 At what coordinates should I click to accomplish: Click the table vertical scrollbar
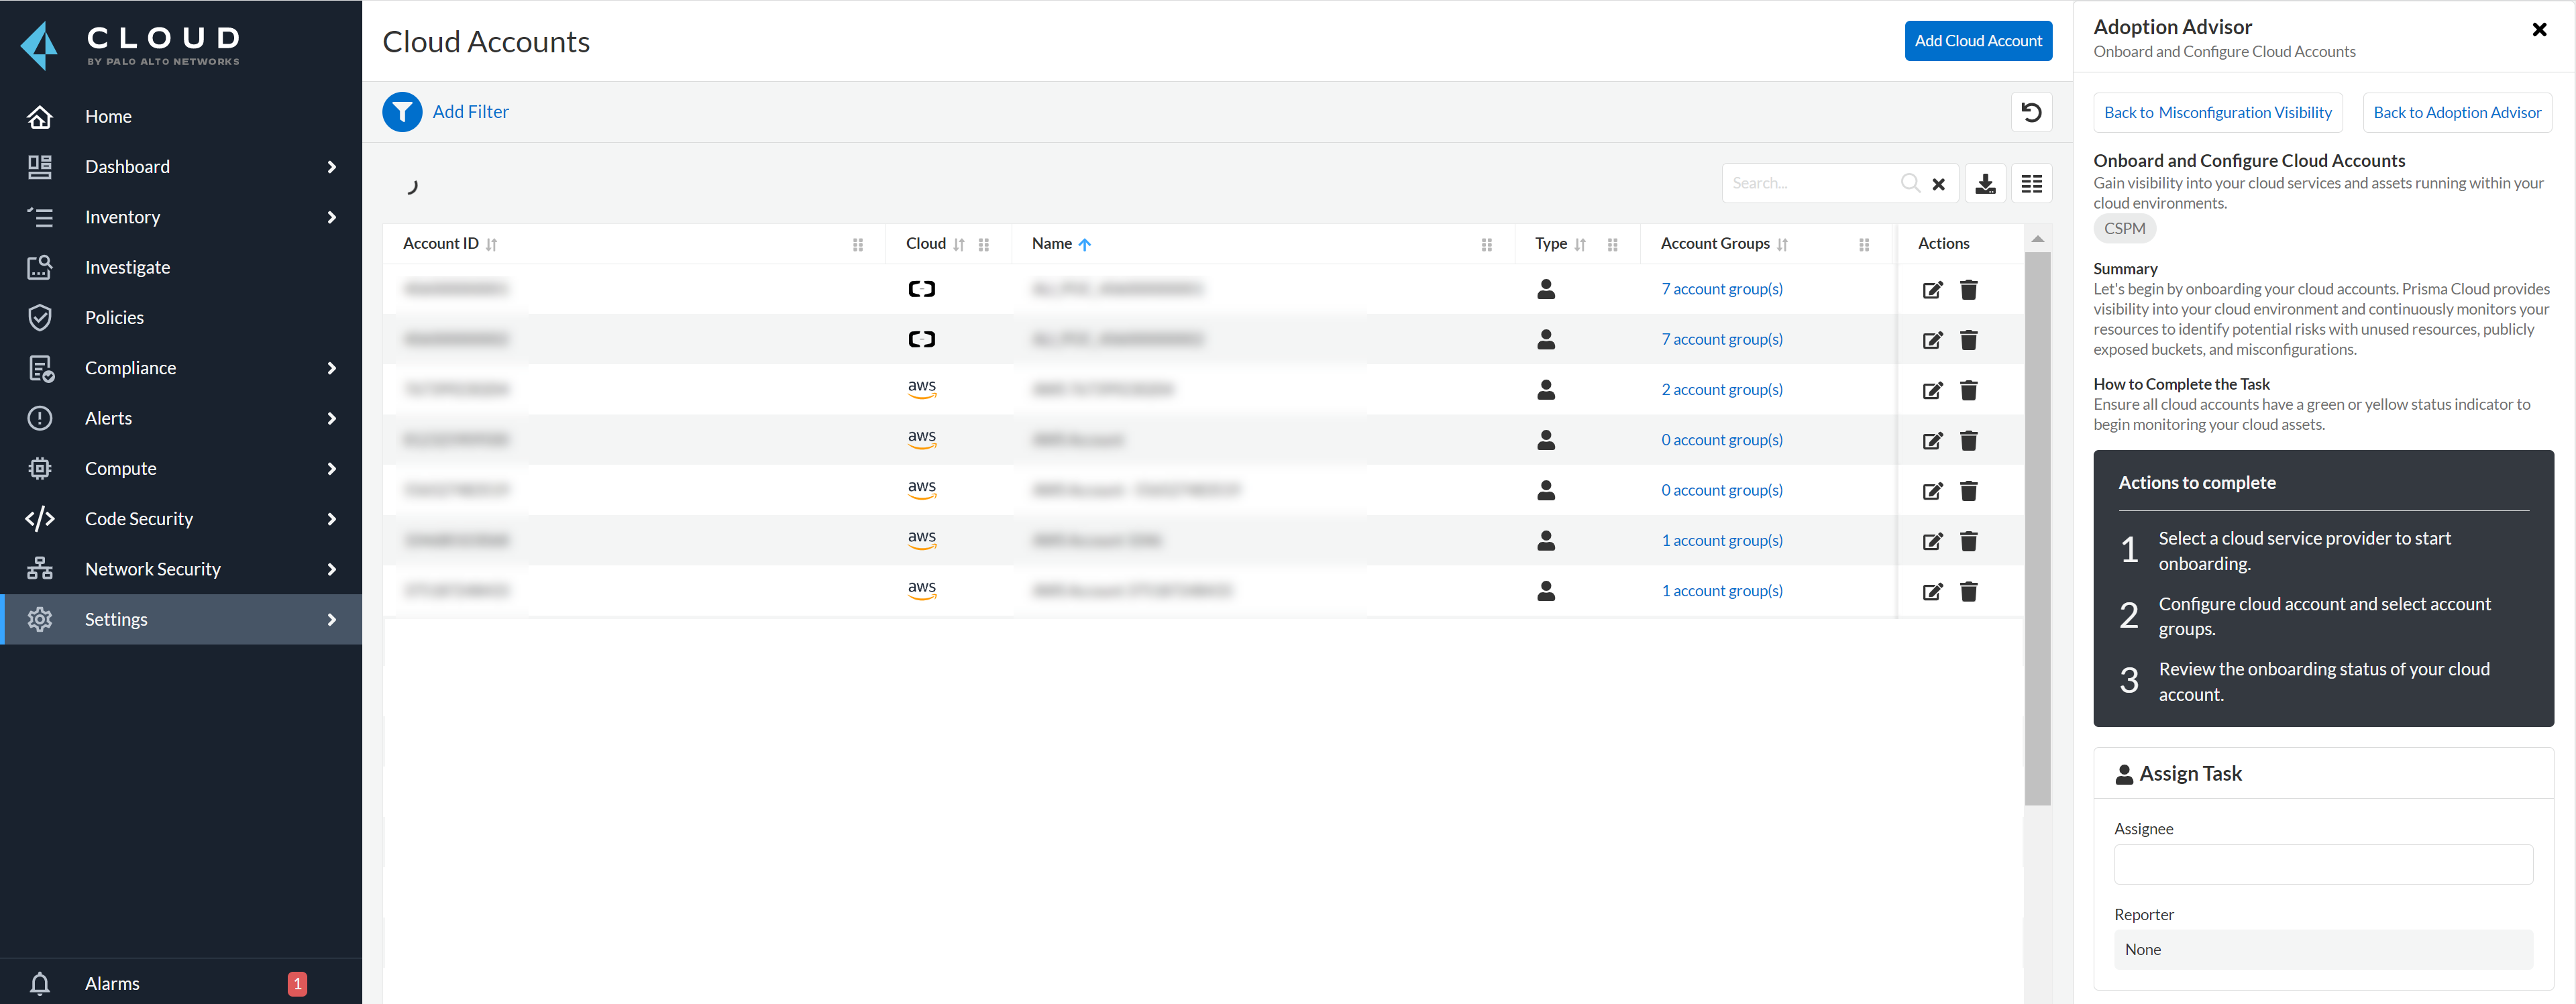pyautogui.click(x=2037, y=528)
